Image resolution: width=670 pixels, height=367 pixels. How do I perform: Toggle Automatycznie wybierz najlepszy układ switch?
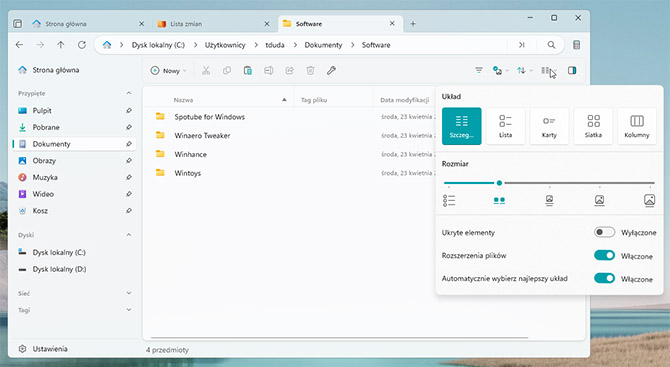point(604,279)
